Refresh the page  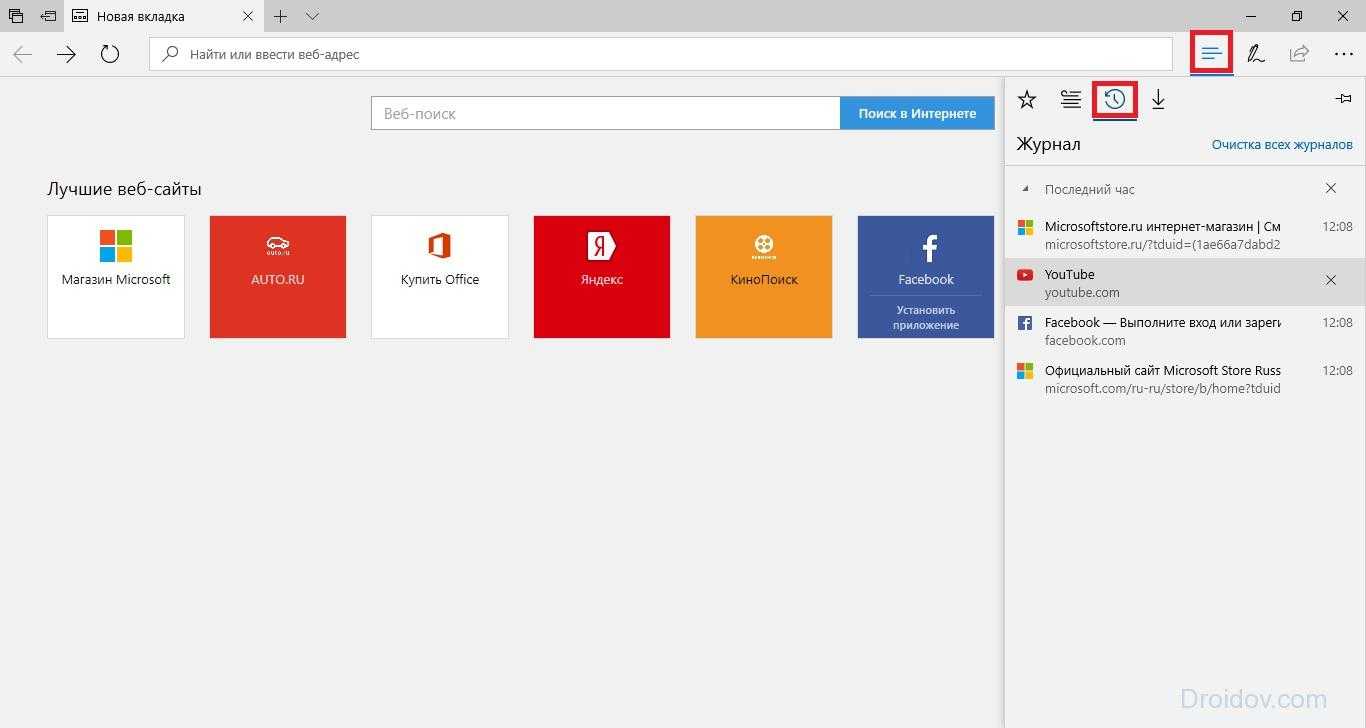click(x=110, y=54)
